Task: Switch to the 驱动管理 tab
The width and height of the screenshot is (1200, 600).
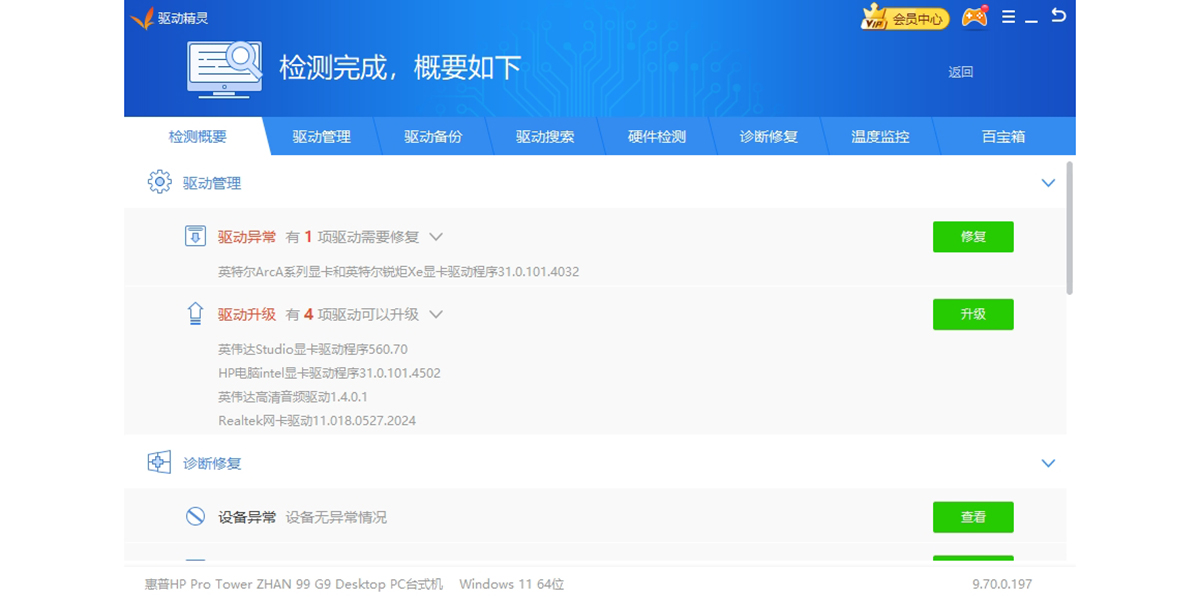Action: pos(322,137)
